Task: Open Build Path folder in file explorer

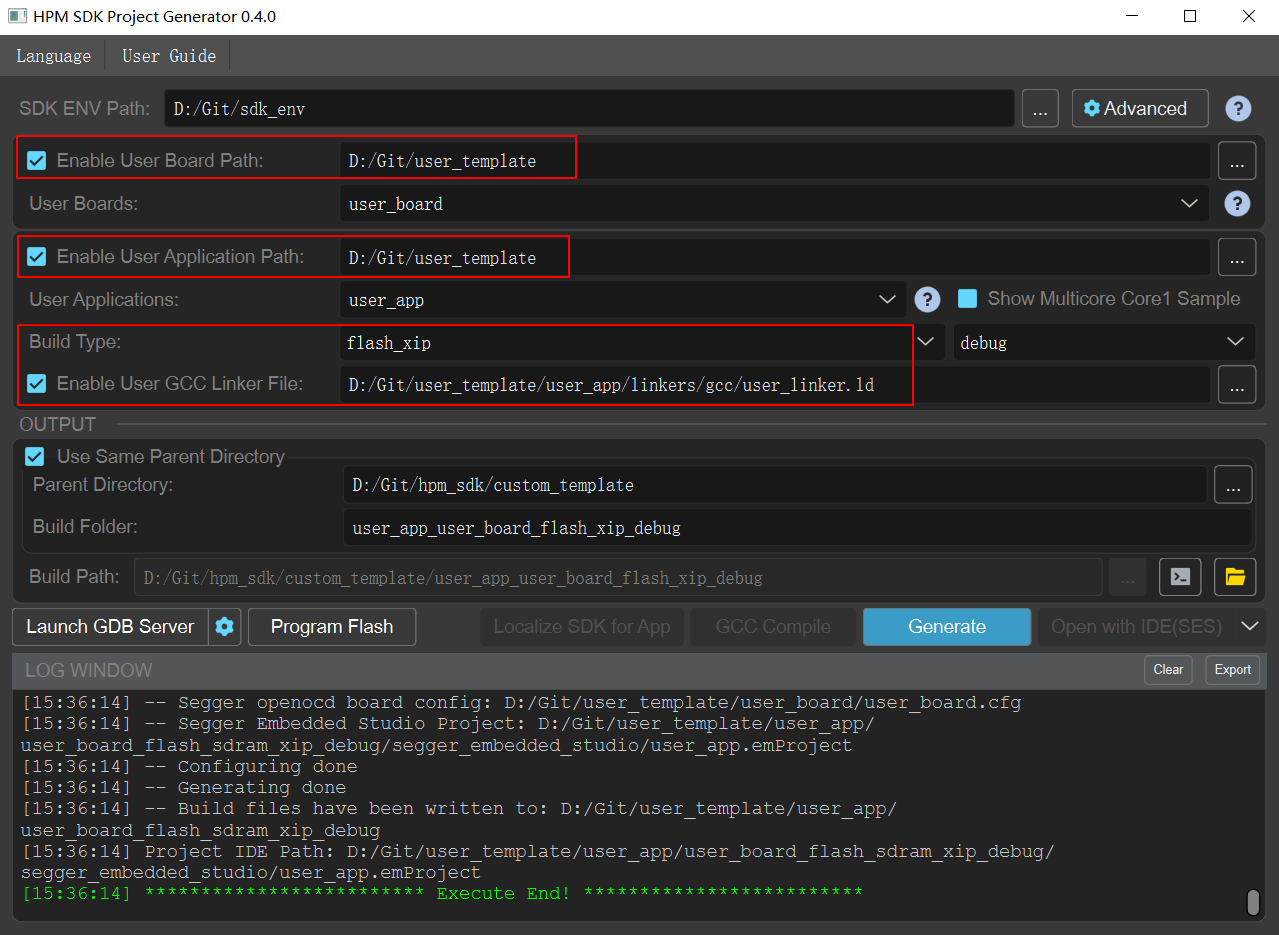Action: [1234, 577]
